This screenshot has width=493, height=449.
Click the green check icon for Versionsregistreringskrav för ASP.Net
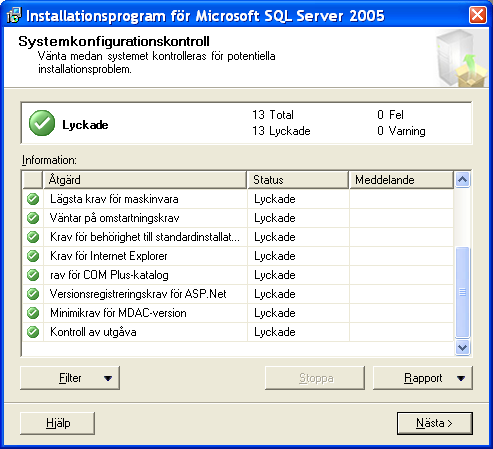click(x=33, y=294)
